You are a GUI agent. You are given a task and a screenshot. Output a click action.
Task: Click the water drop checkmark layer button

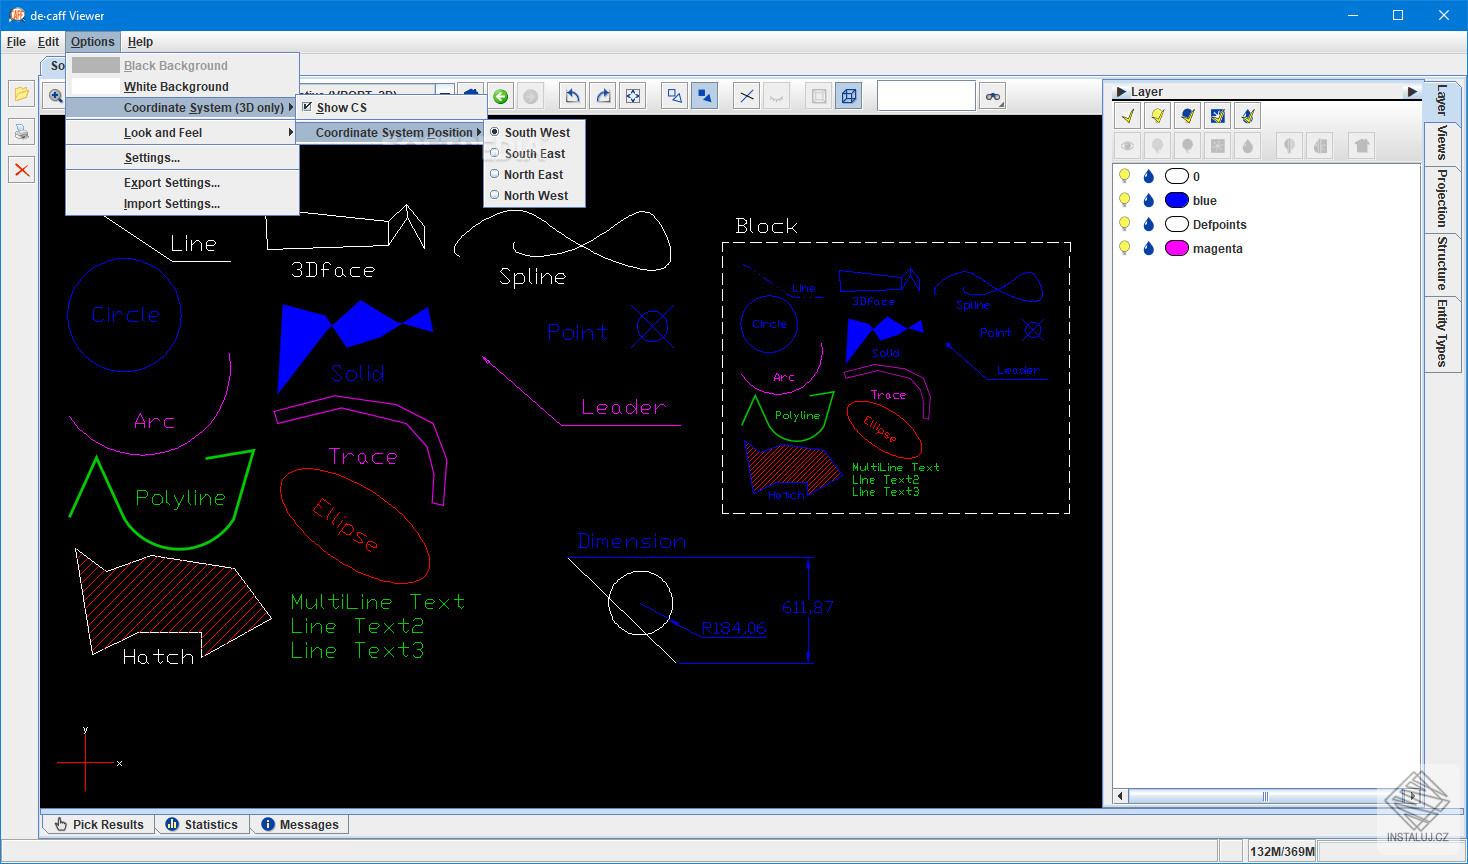pyautogui.click(x=1247, y=116)
